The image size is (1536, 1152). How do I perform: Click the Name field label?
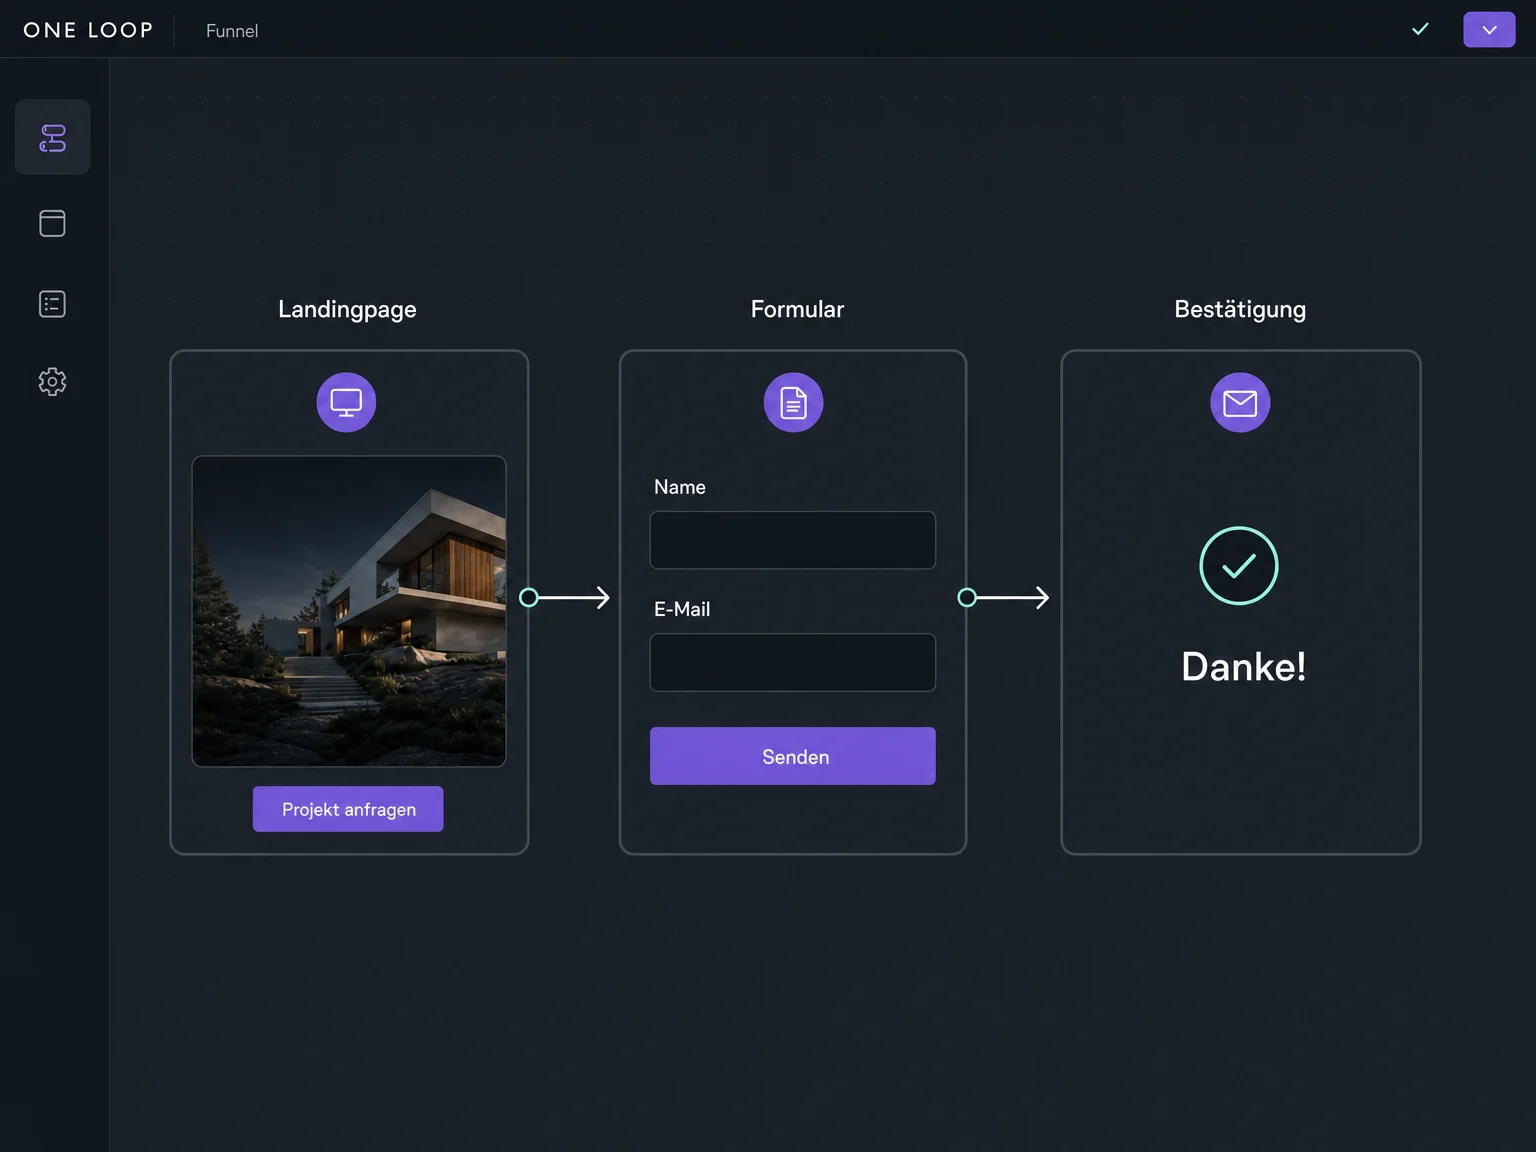[x=680, y=487]
